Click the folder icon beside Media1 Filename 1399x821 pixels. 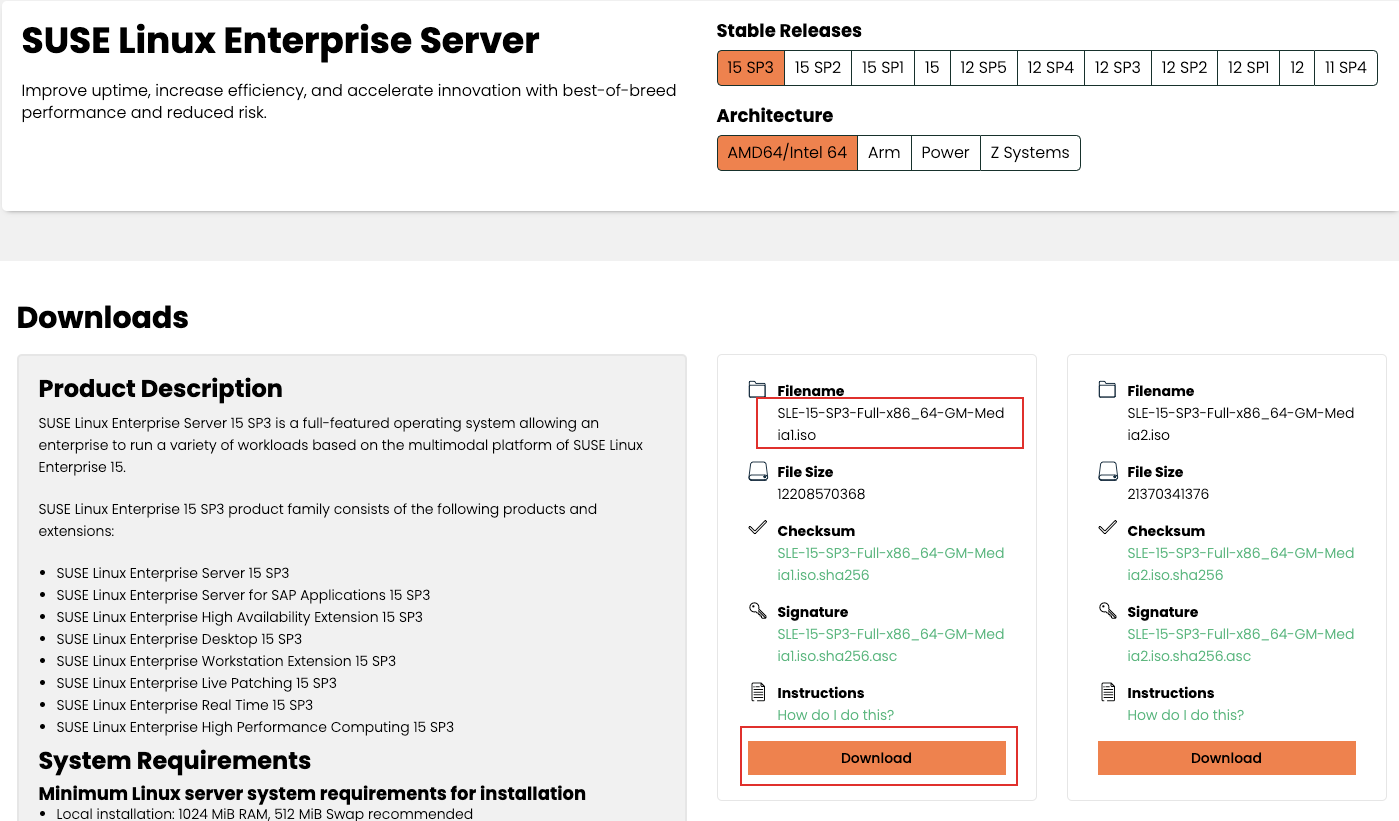point(757,389)
